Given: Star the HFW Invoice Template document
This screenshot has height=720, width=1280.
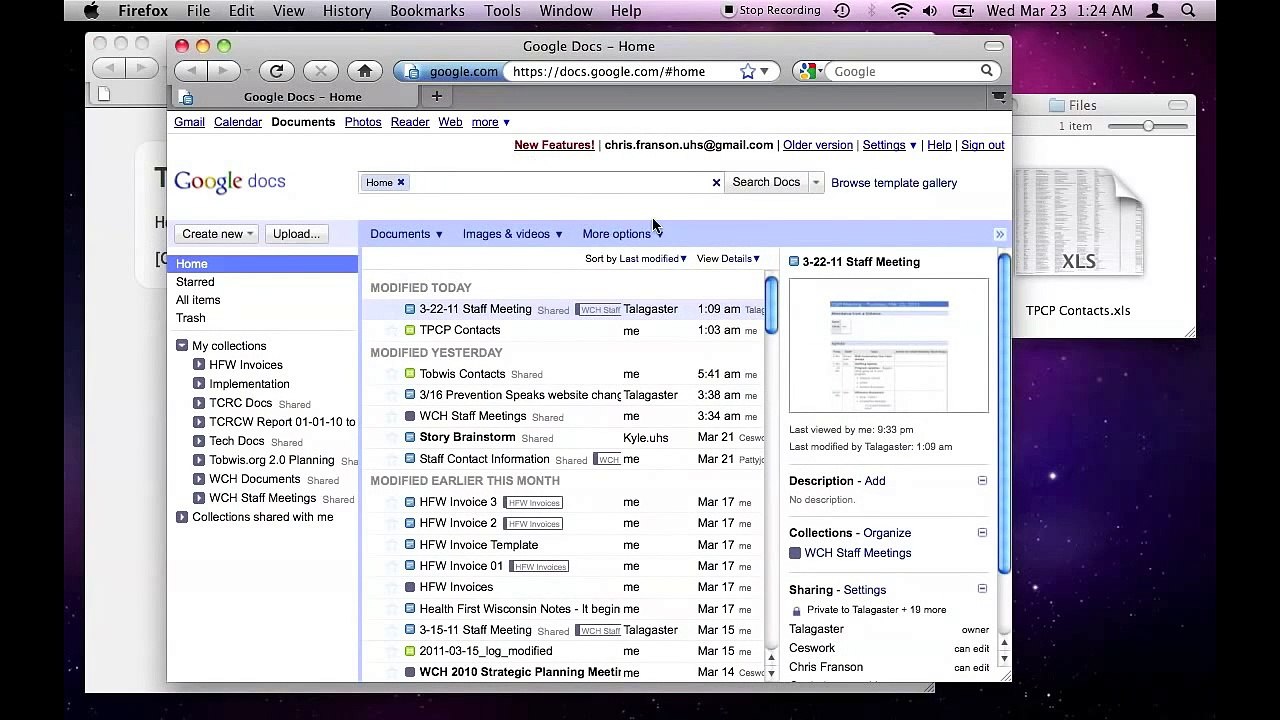Looking at the screenshot, I should [392, 545].
